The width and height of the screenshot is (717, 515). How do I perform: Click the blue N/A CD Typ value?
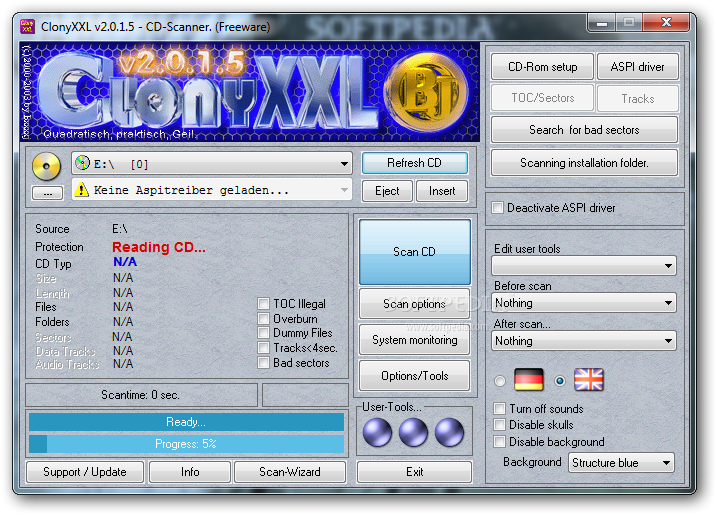(125, 262)
